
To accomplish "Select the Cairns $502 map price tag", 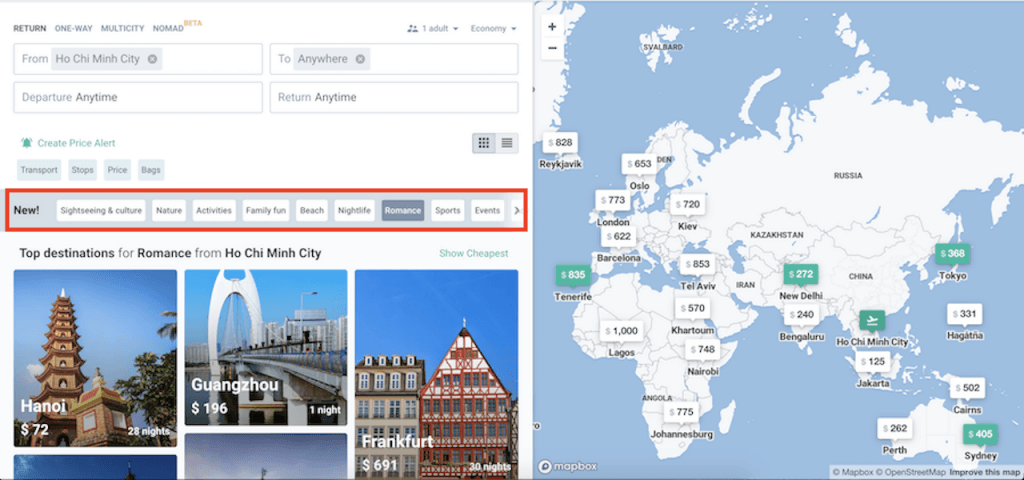I will [x=967, y=389].
